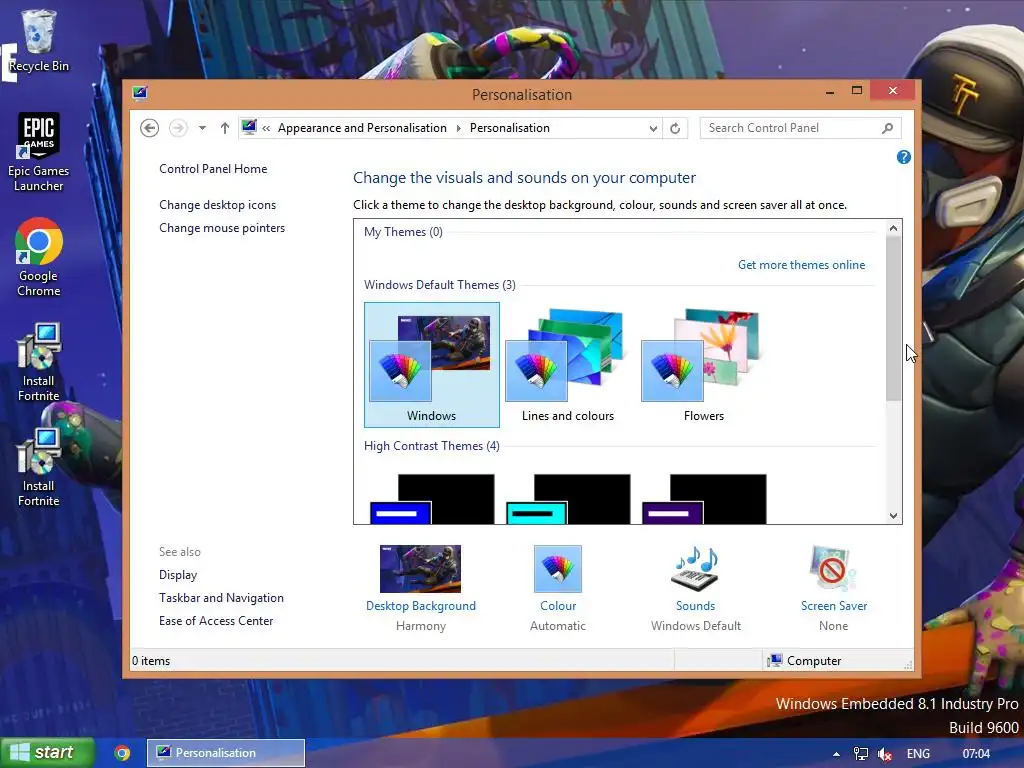Launch Chrome from the taskbar
Screen dimensions: 1024x768
122,753
